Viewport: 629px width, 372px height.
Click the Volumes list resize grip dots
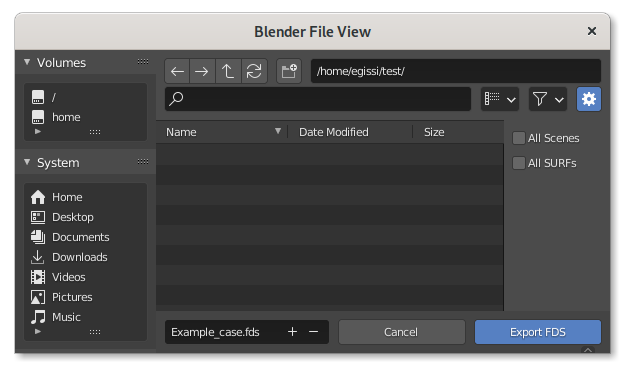point(95,132)
